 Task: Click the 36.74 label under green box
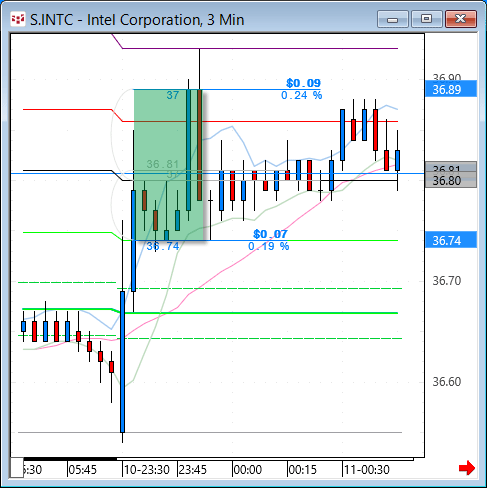[x=163, y=246]
